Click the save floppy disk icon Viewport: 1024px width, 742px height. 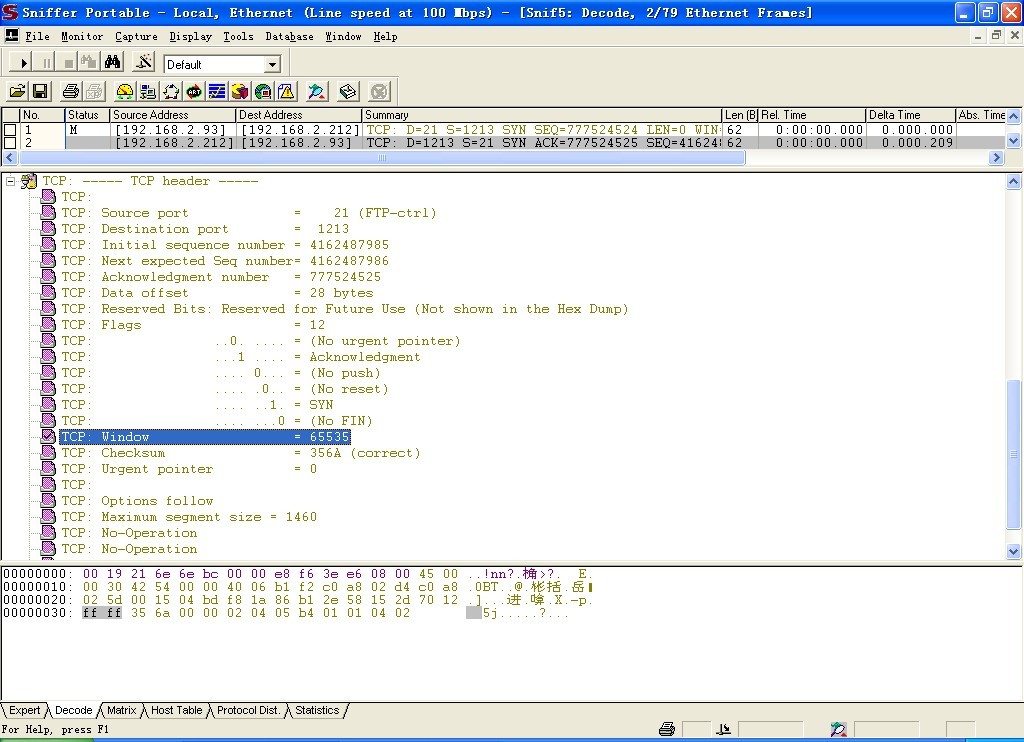(x=40, y=91)
